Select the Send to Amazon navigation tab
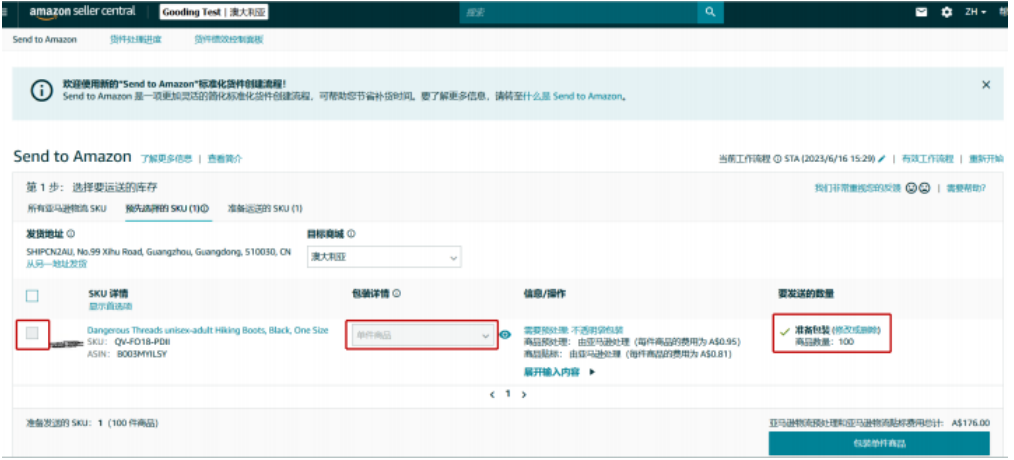The image size is (1014, 460). pos(45,39)
